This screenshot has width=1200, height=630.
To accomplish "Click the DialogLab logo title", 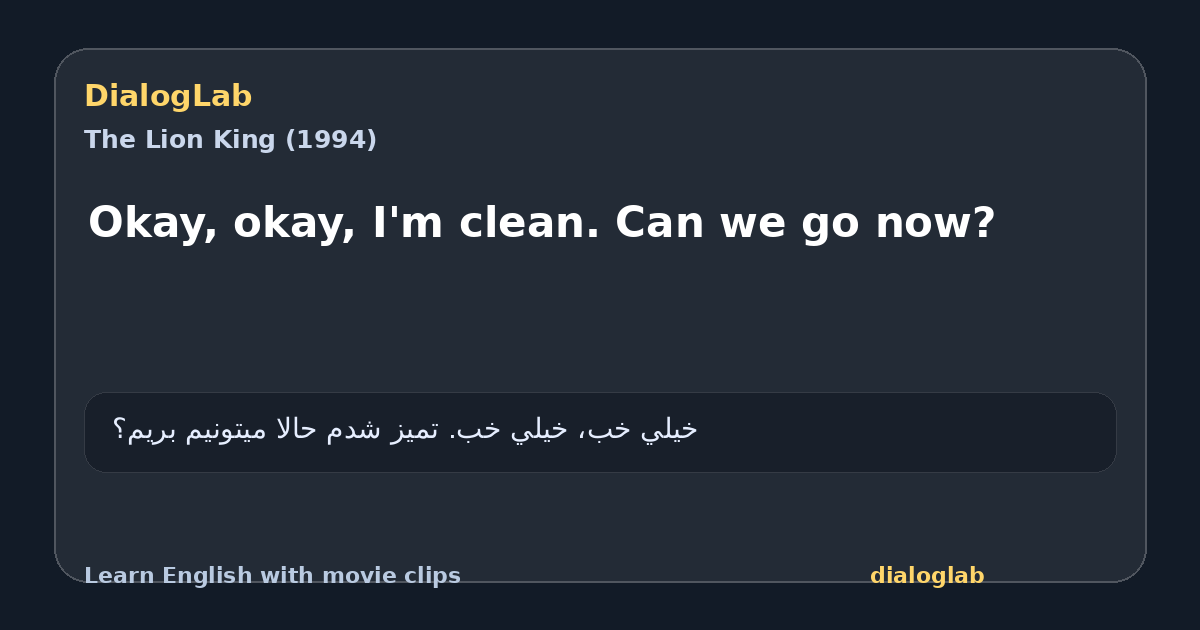I will (168, 97).
